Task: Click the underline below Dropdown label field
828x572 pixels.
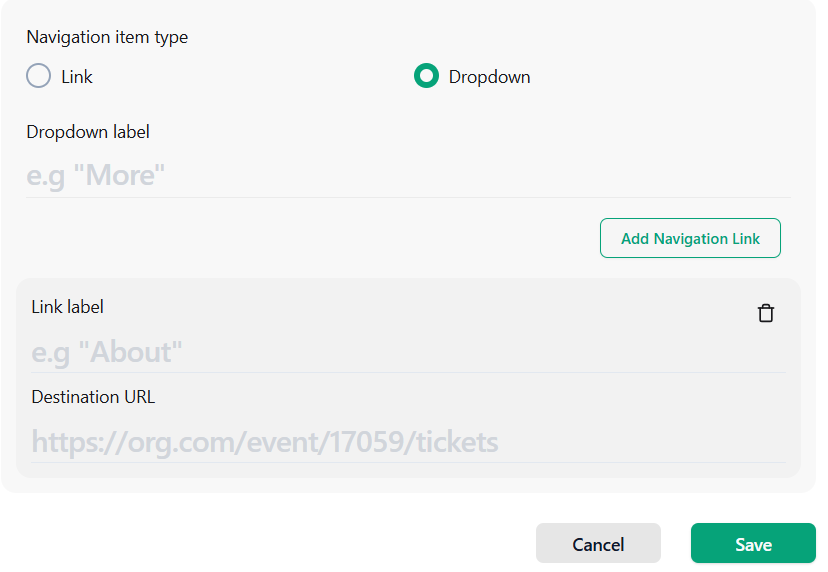Action: tap(408, 198)
